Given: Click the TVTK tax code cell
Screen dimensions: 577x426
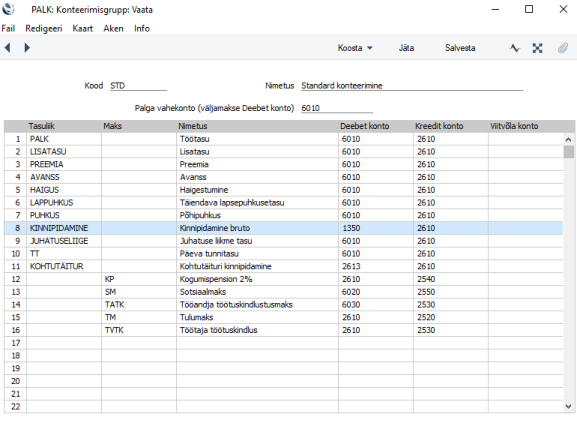Looking at the screenshot, I should (x=139, y=330).
